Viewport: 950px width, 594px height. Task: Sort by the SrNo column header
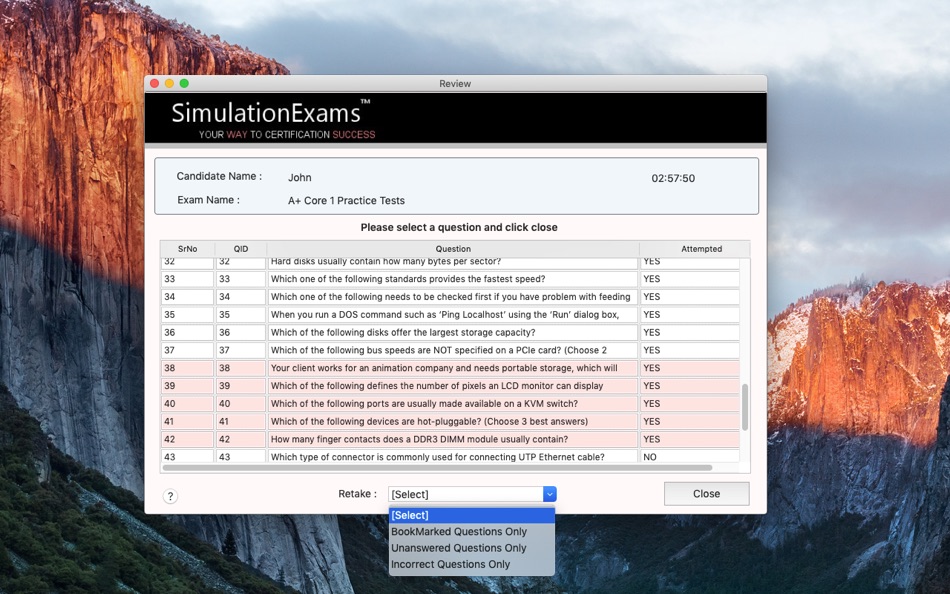point(187,249)
